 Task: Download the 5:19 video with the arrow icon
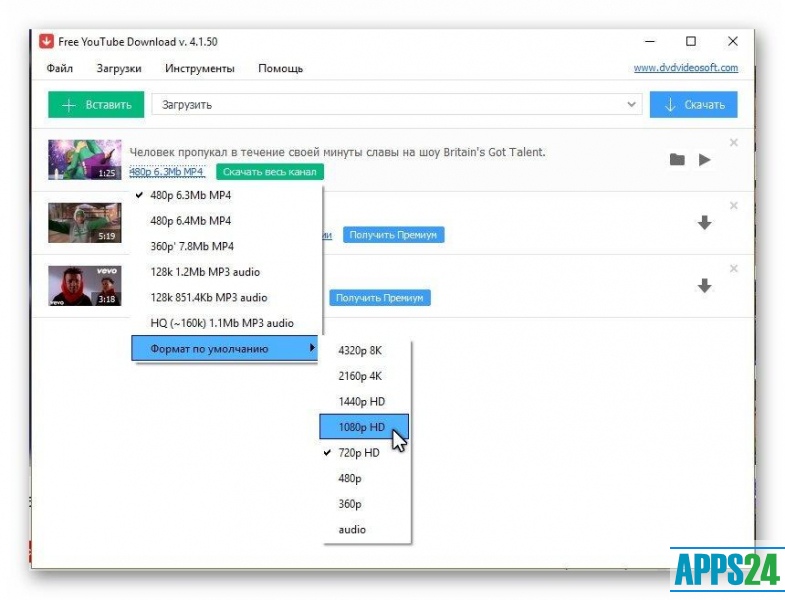704,223
